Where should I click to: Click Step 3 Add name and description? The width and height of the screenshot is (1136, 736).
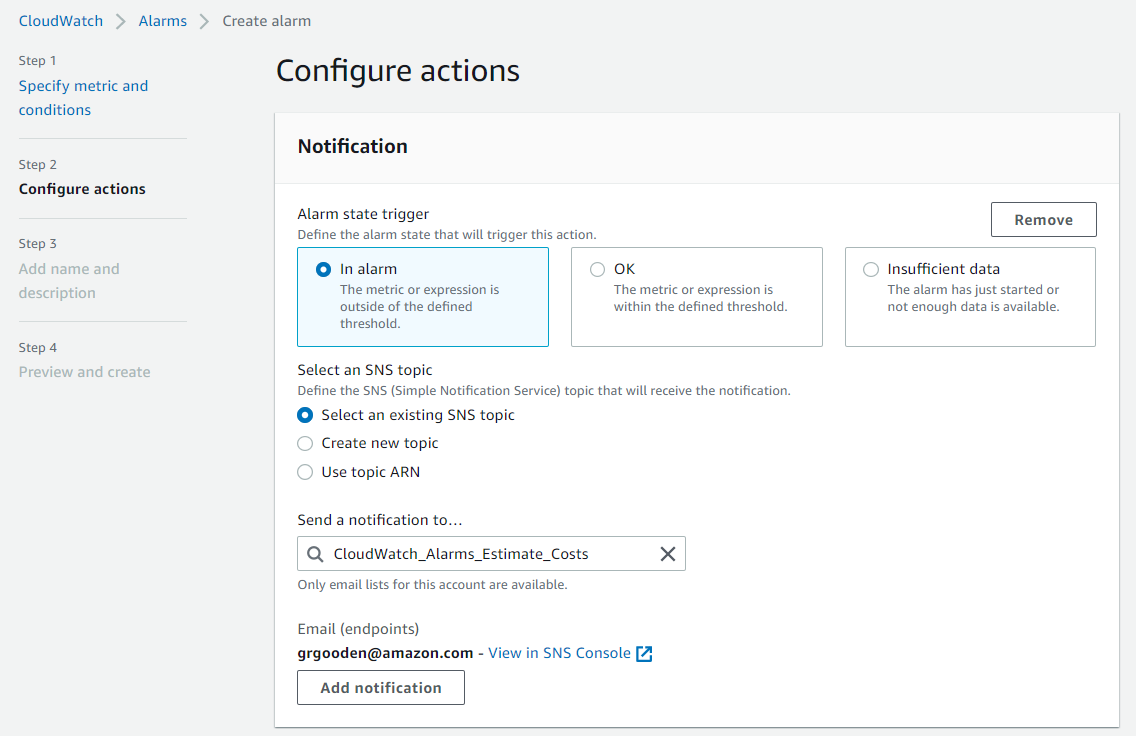click(68, 280)
